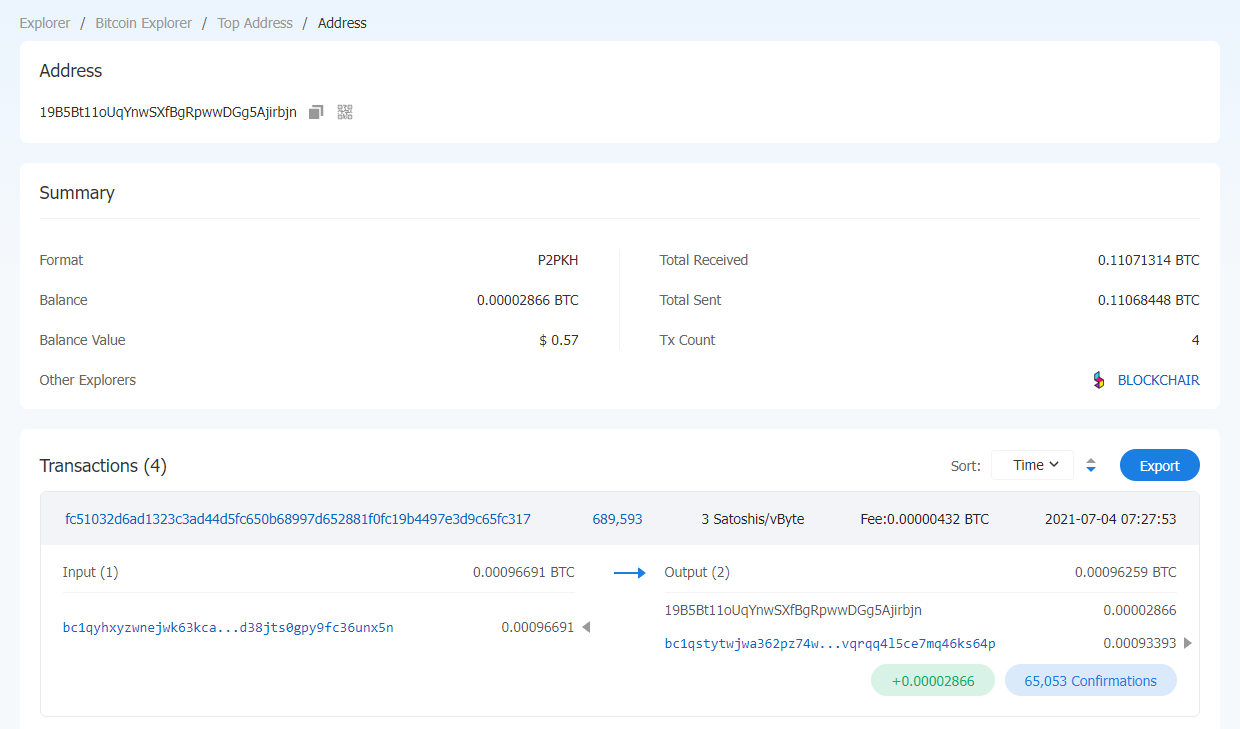This screenshot has height=729, width=1240.
Task: Click the Tx Count value 4
Action: (x=1195, y=340)
